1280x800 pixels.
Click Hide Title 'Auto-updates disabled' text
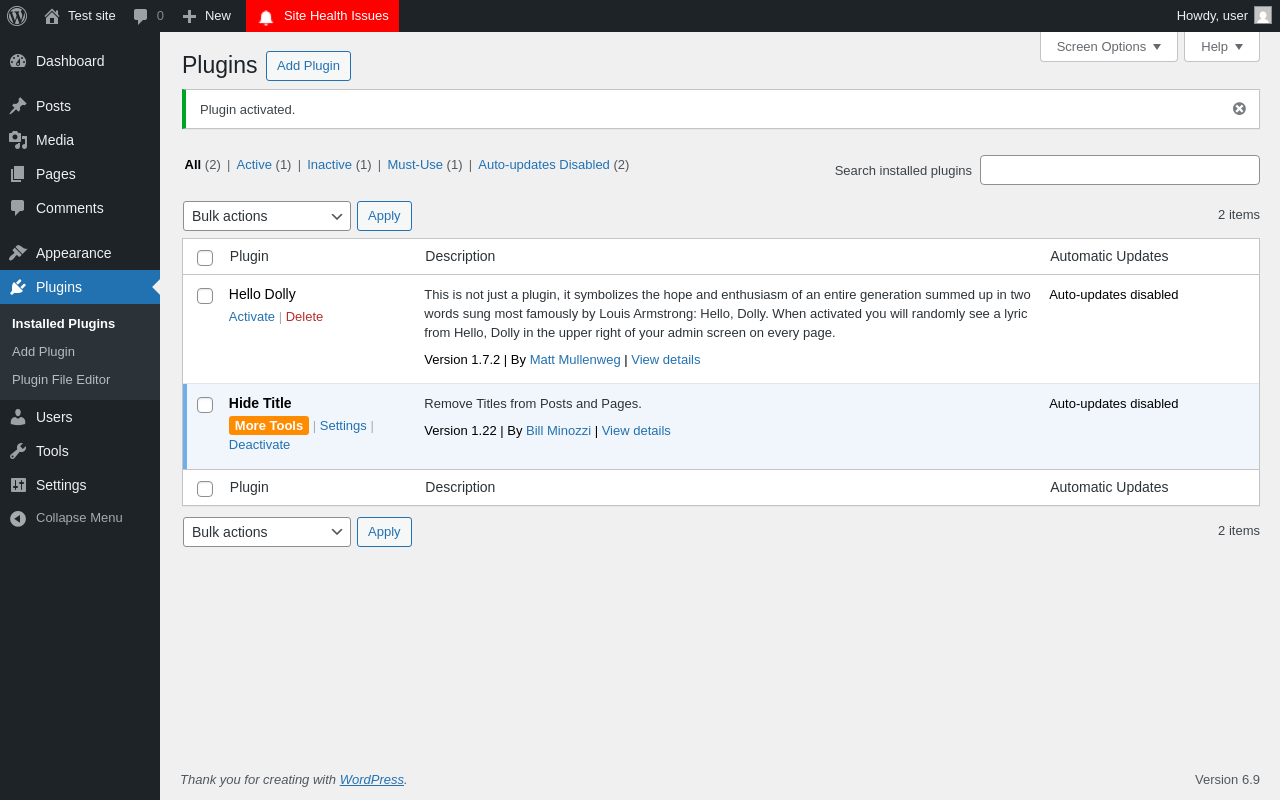click(x=1114, y=404)
